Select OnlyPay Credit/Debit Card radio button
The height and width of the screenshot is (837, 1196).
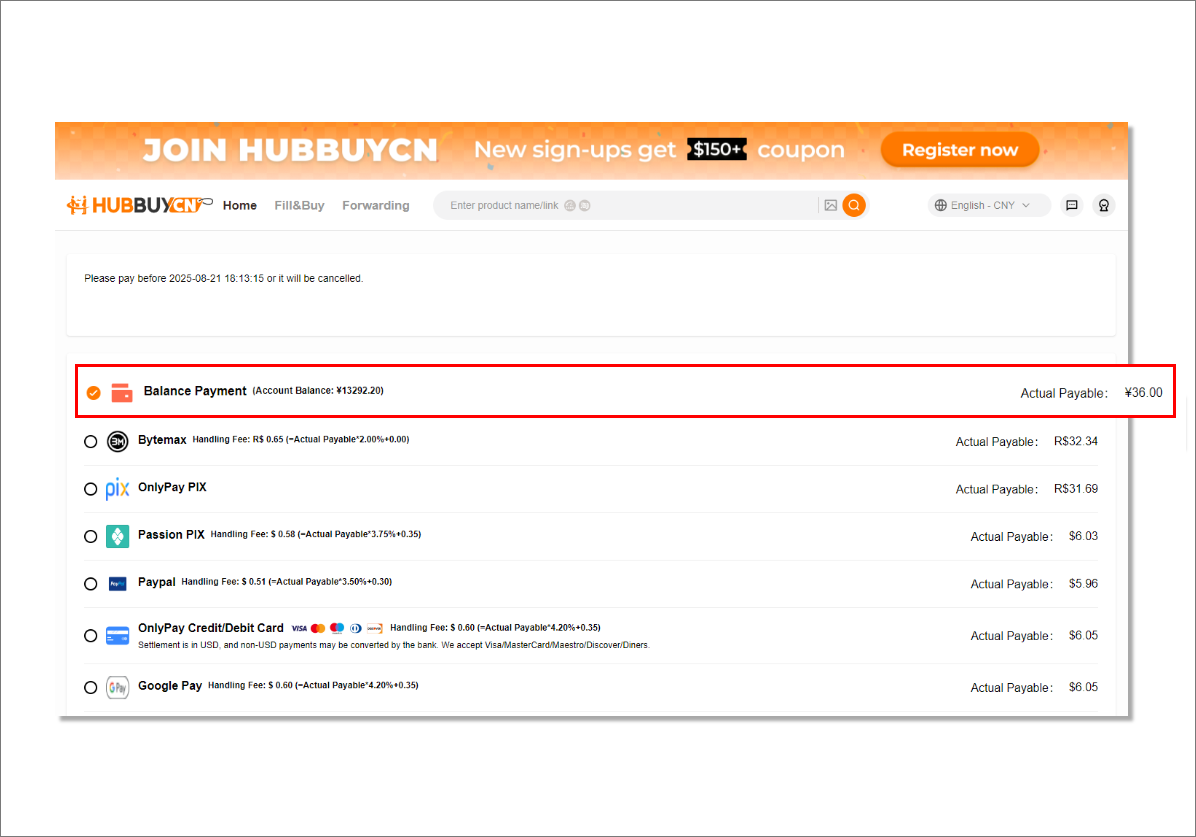(91, 635)
